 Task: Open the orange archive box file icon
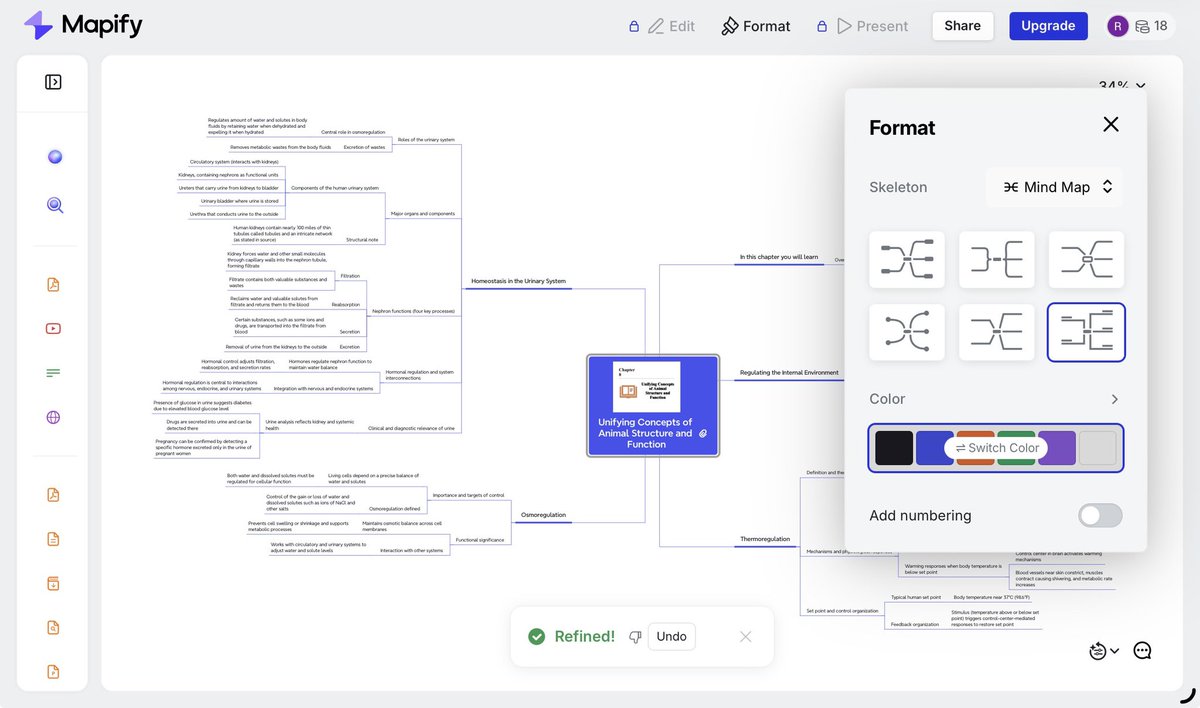54,583
